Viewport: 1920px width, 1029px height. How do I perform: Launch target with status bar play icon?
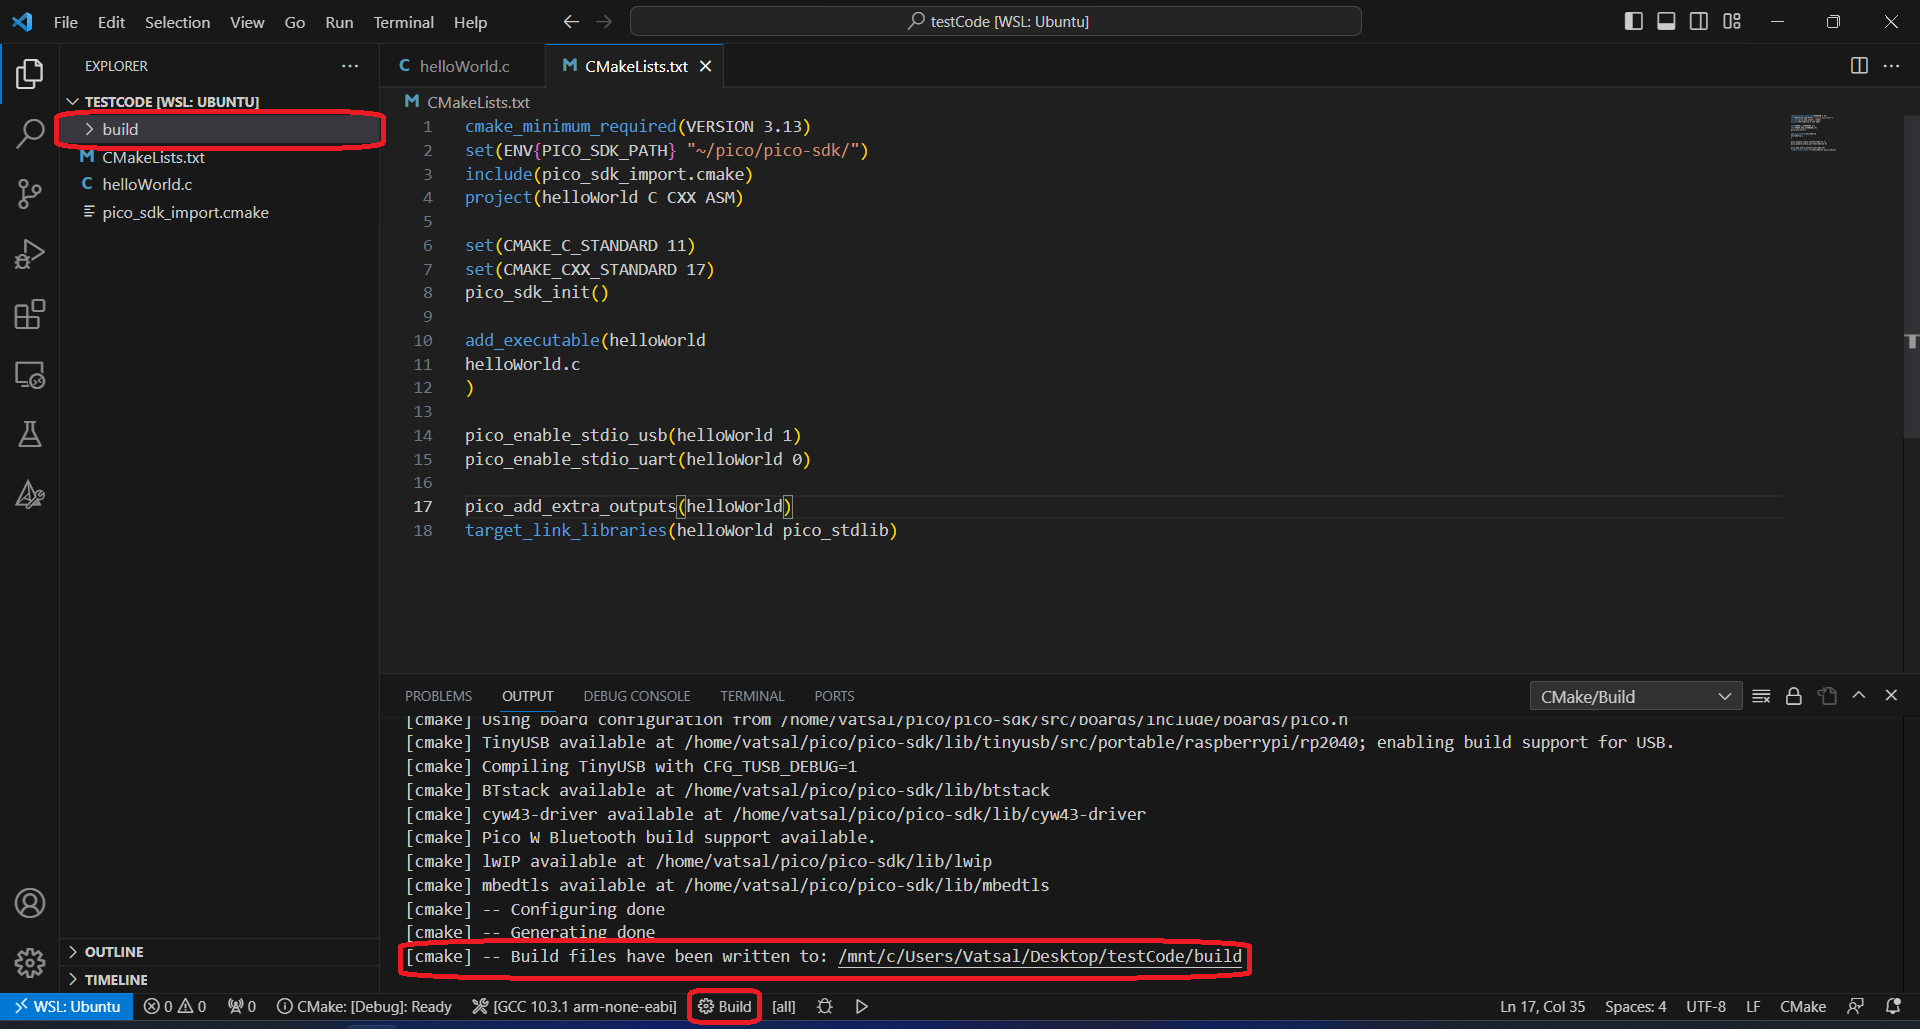(861, 1006)
